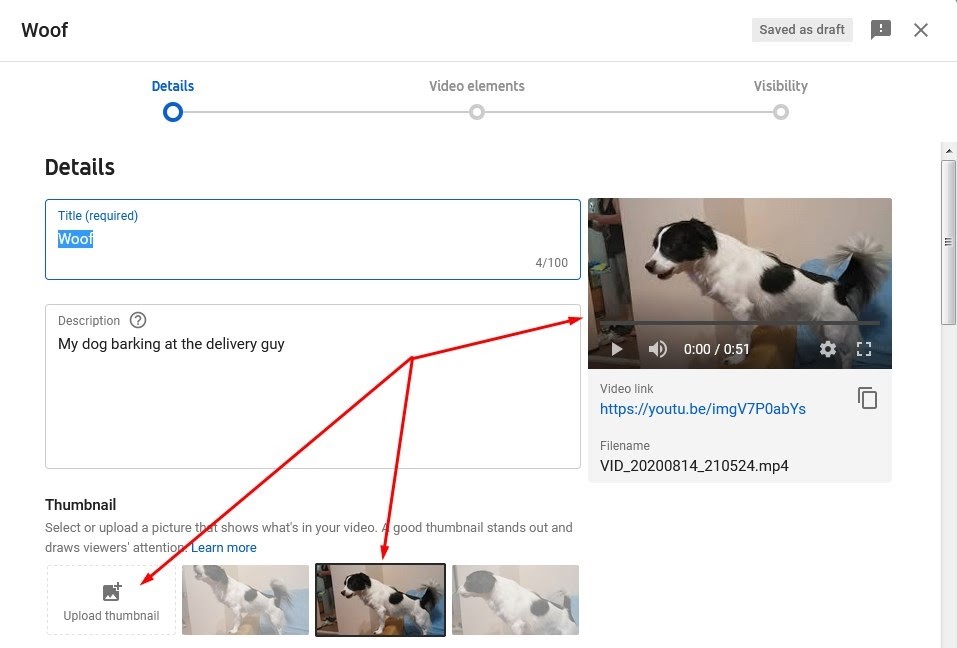The image size is (957, 648).
Task: Click the 4/100 character counter
Action: coord(551,262)
